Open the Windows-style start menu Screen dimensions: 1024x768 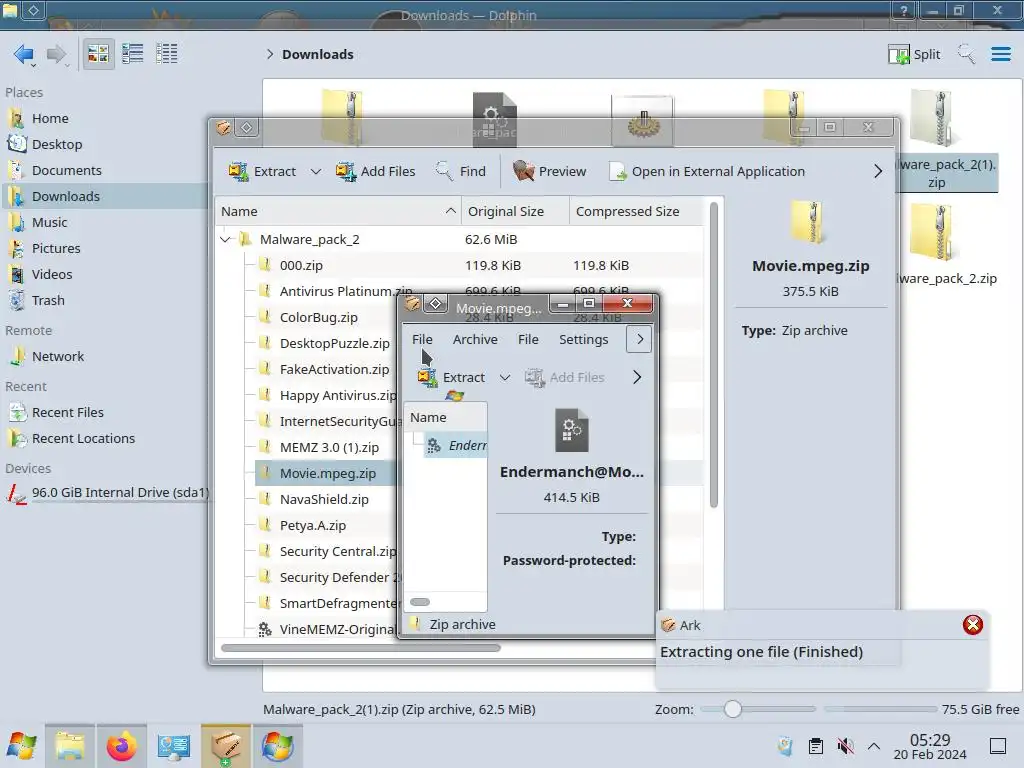tap(22, 746)
